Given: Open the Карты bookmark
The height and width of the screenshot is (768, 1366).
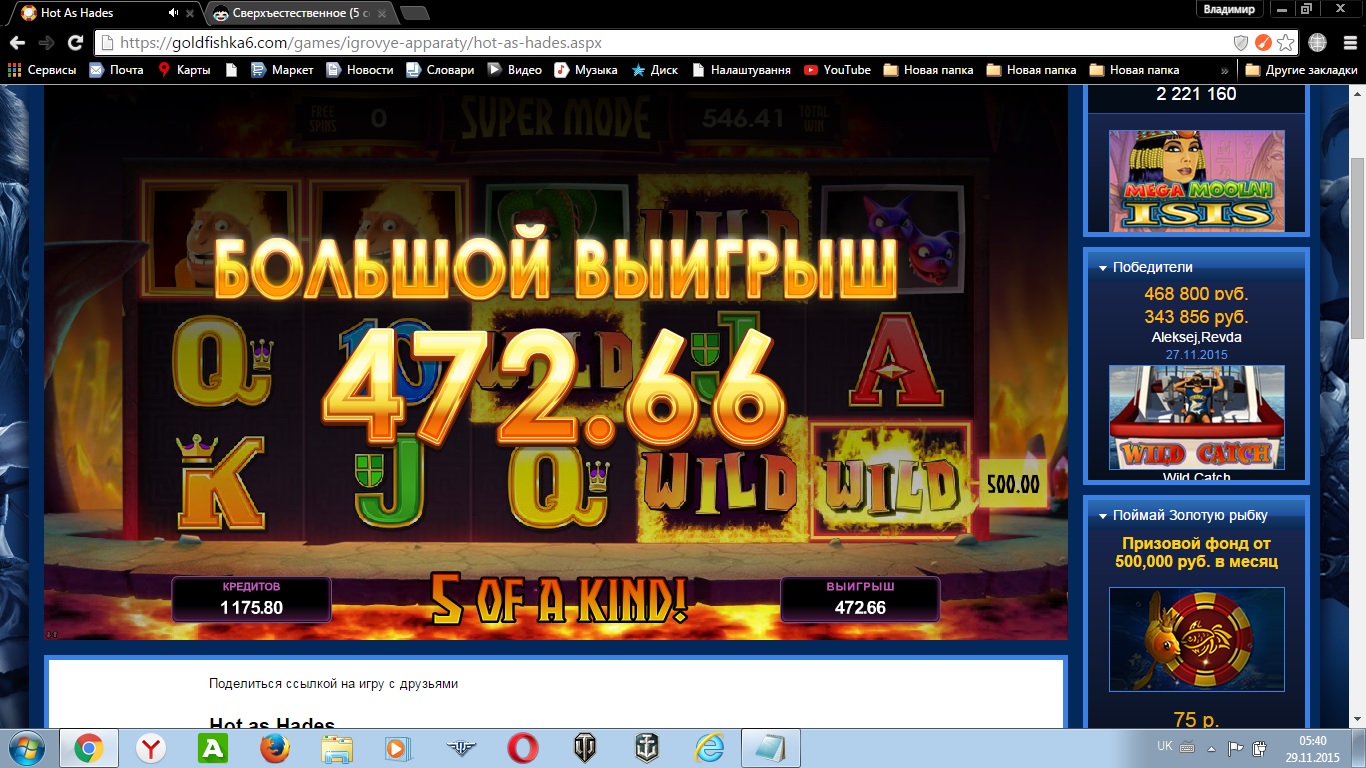Looking at the screenshot, I should 184,70.
